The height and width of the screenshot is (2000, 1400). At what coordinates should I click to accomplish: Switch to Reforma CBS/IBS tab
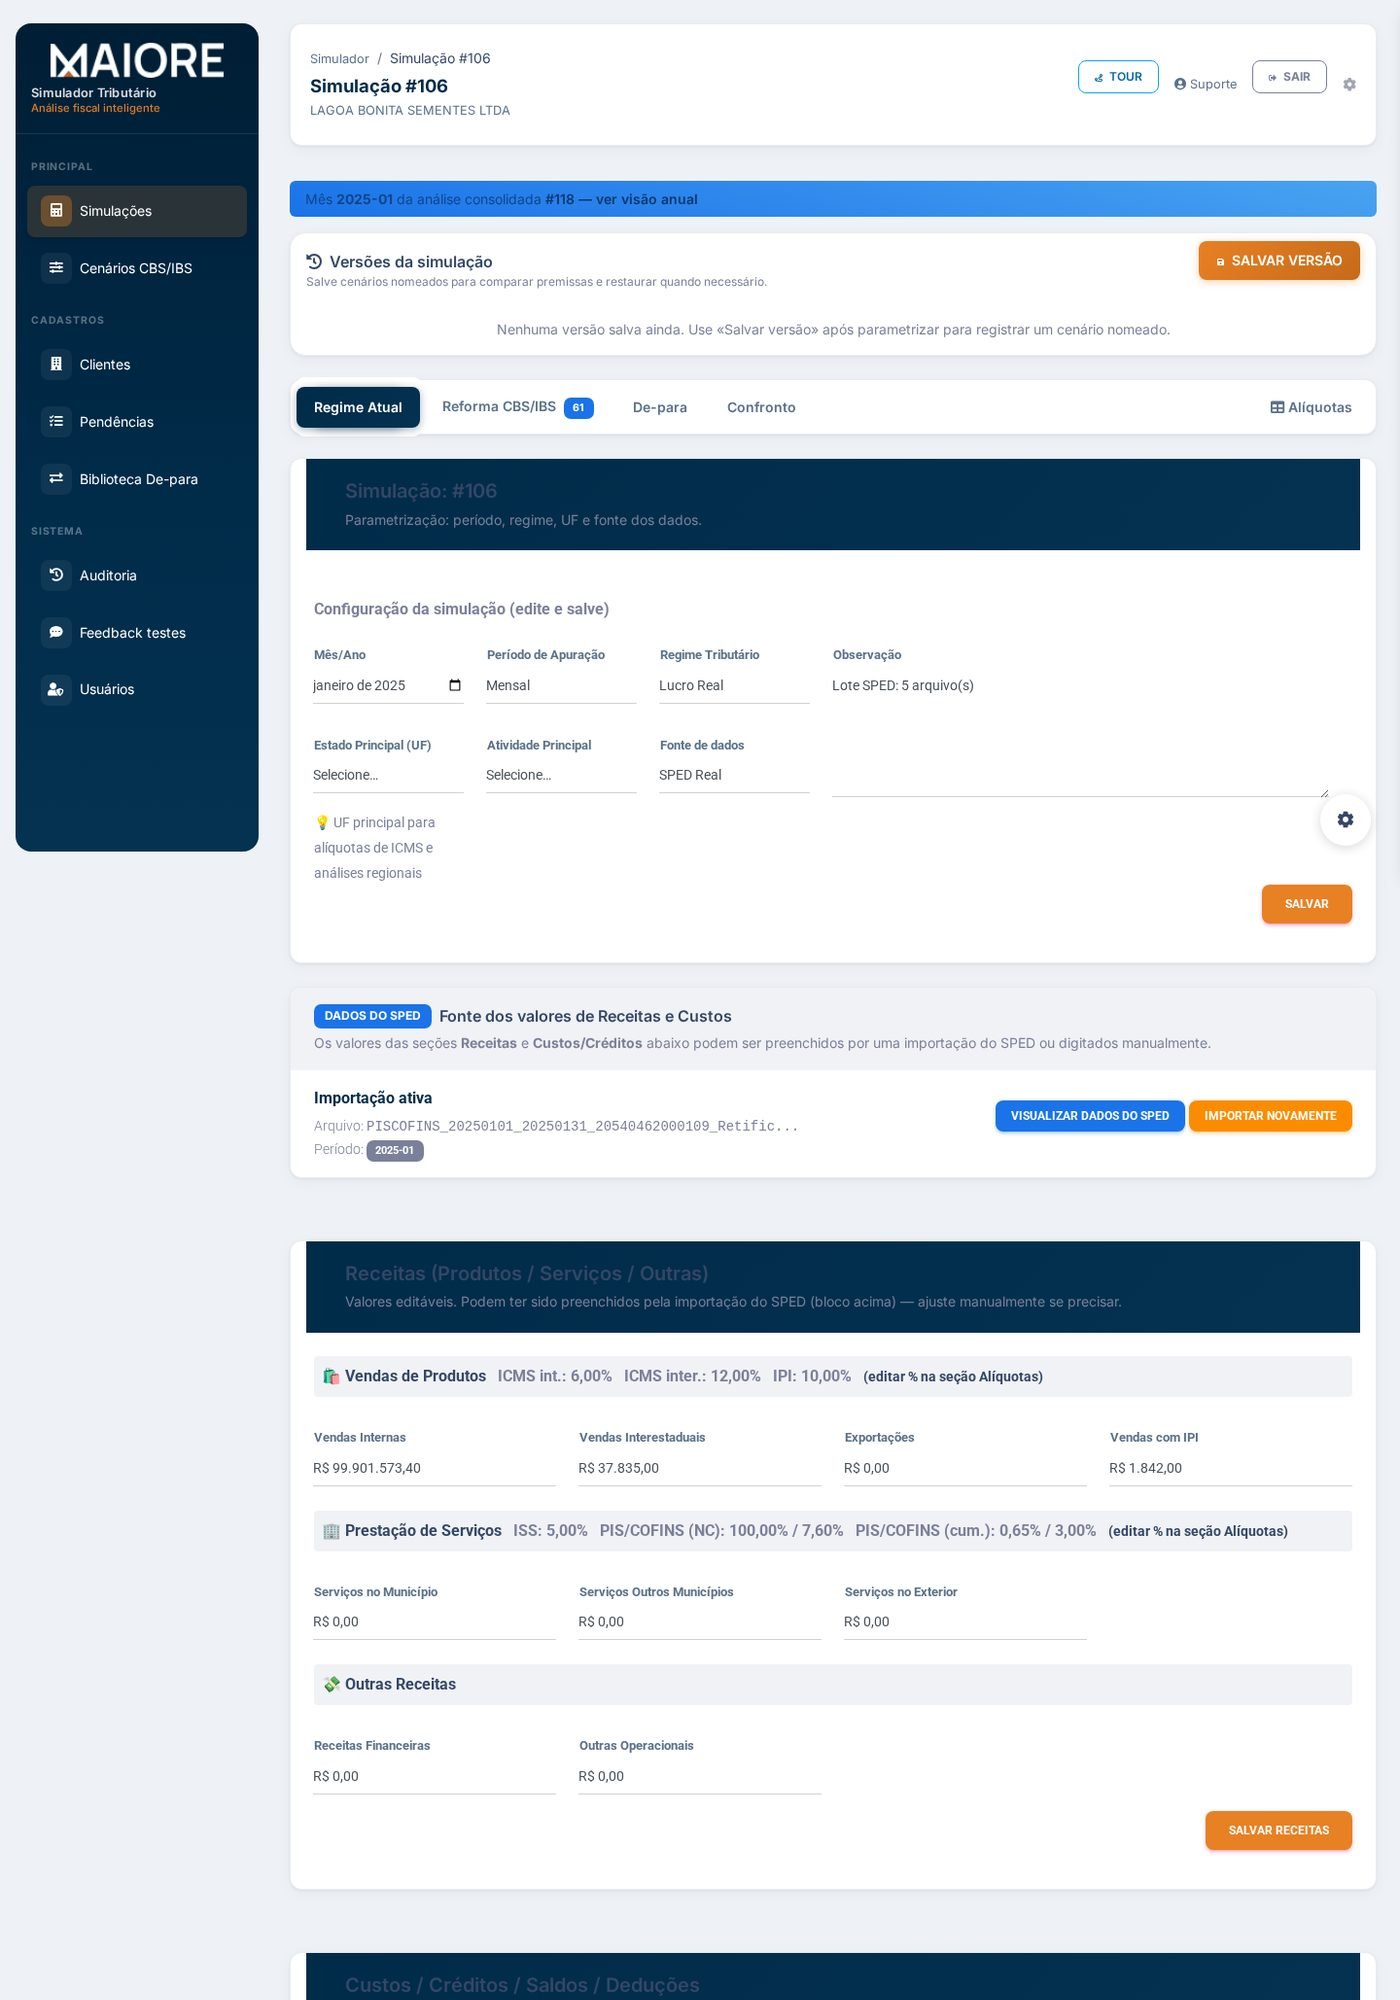[x=518, y=407]
